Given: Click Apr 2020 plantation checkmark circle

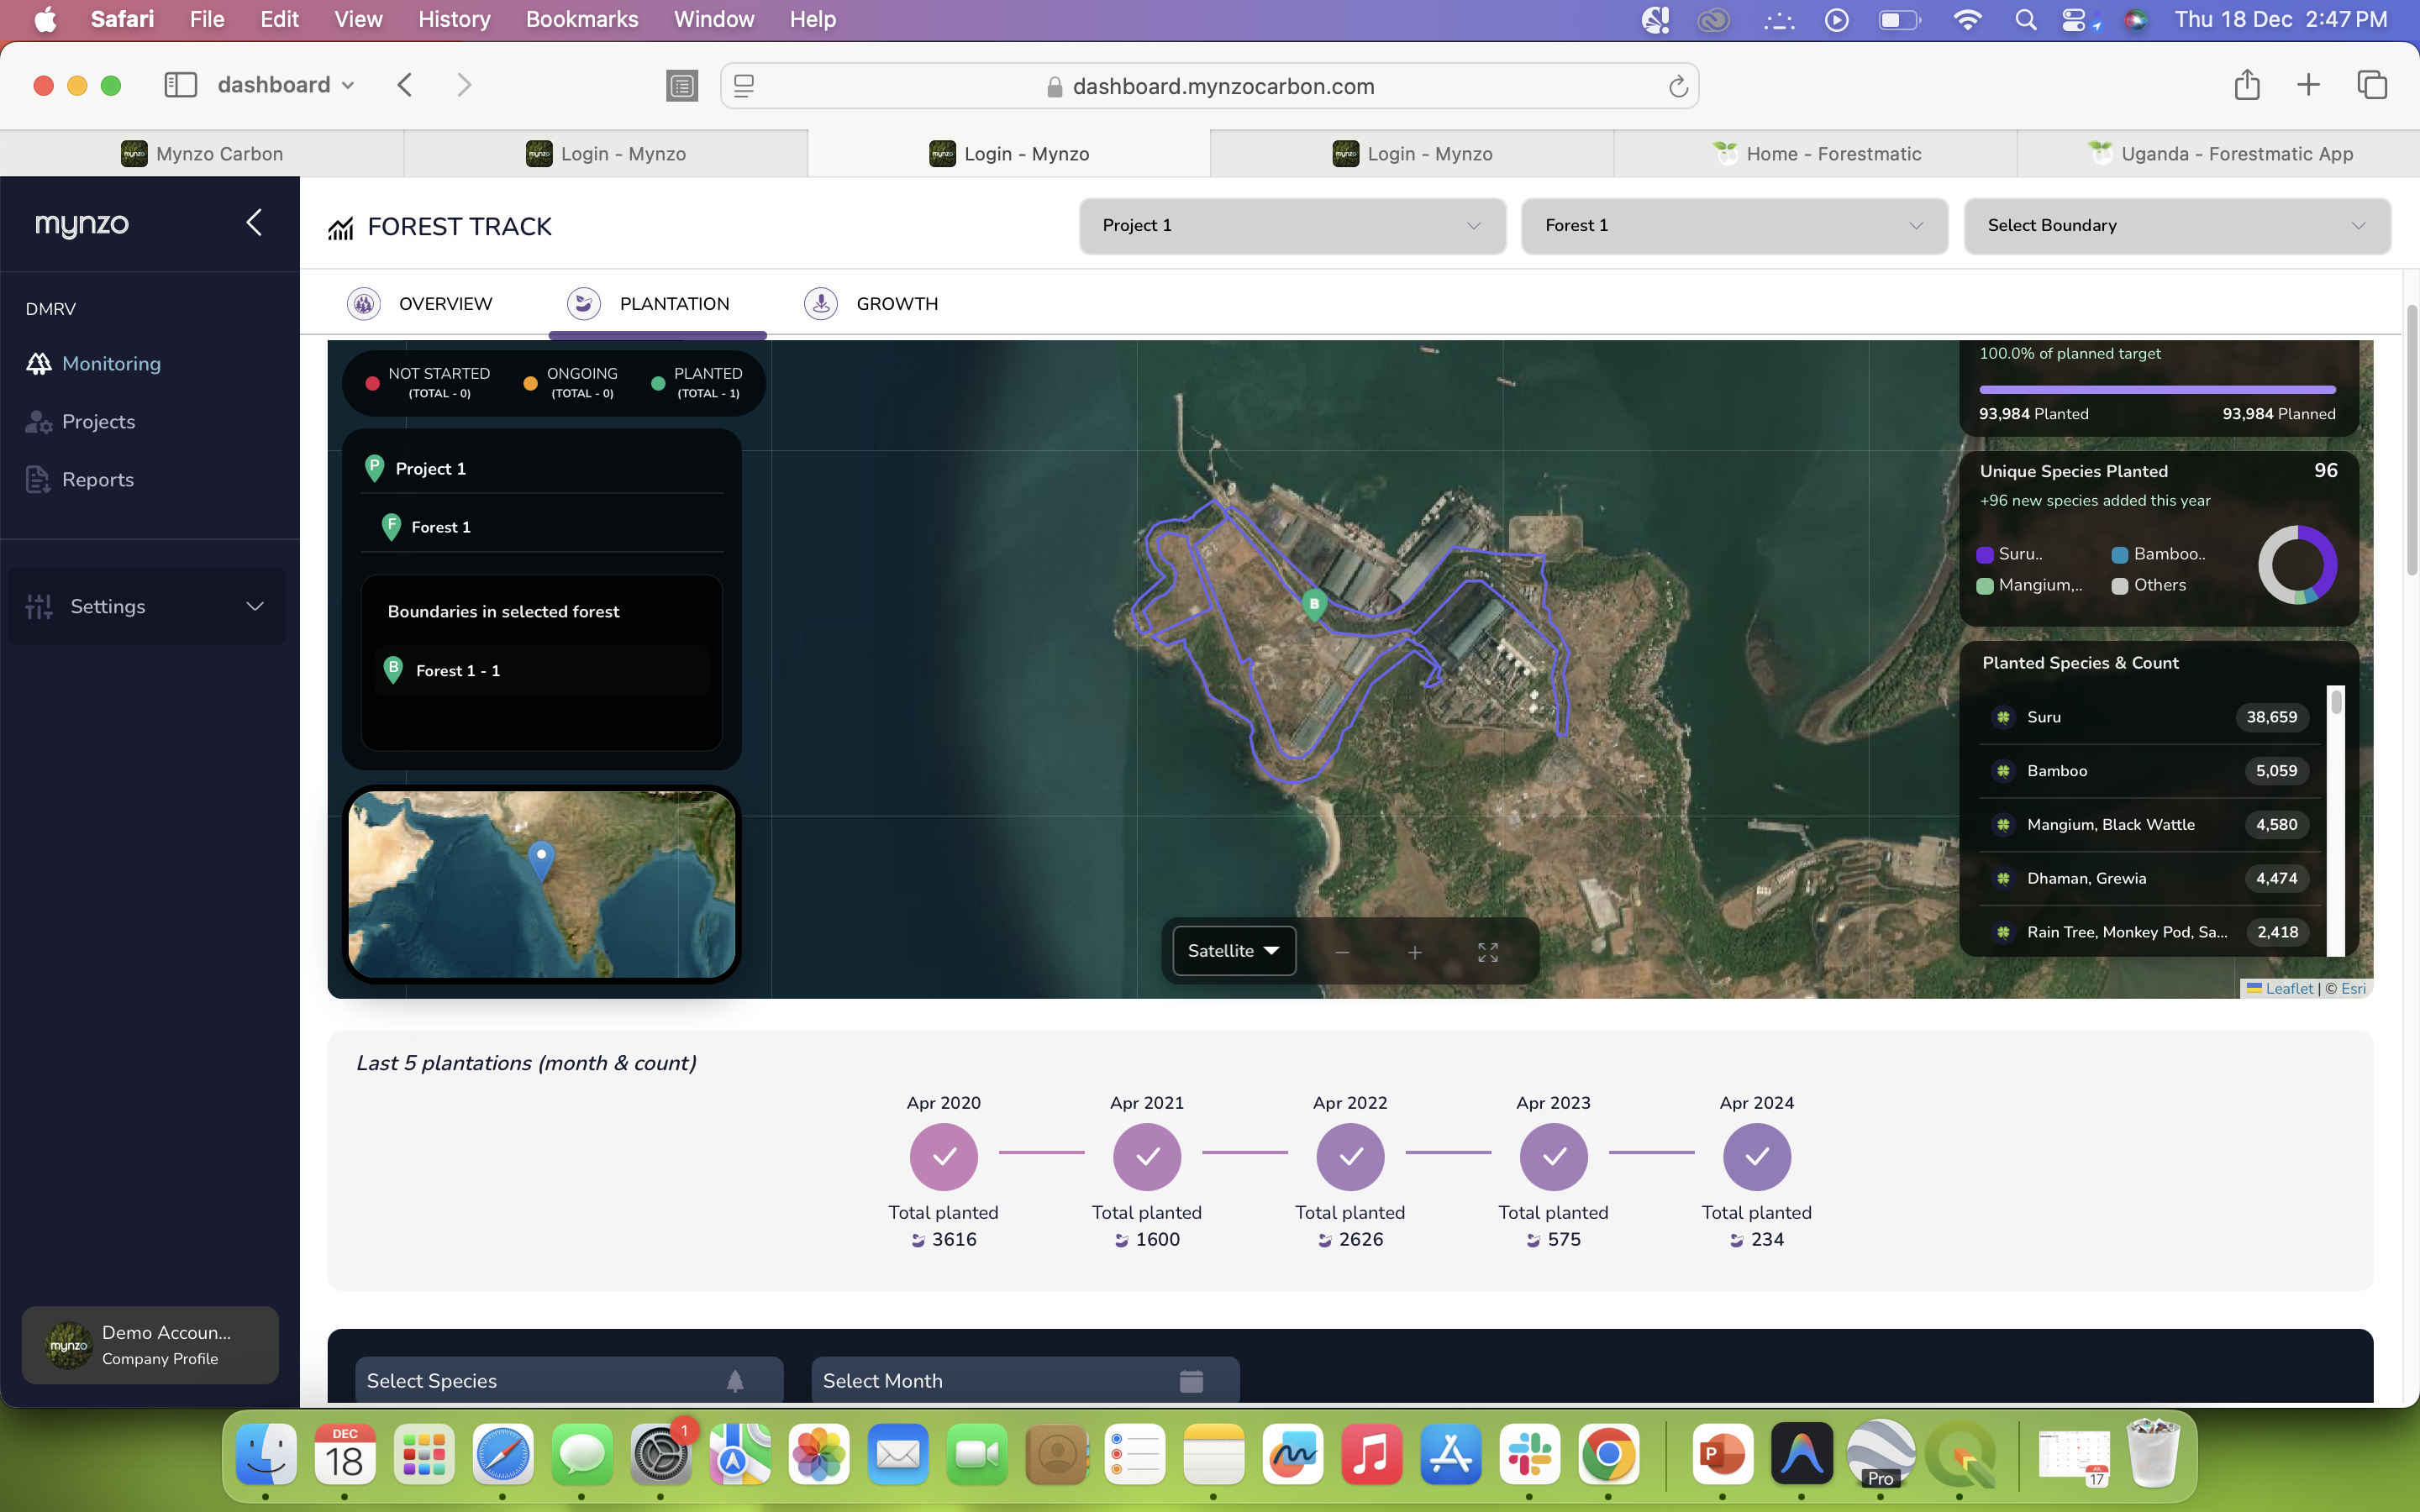Looking at the screenshot, I should coord(943,1157).
